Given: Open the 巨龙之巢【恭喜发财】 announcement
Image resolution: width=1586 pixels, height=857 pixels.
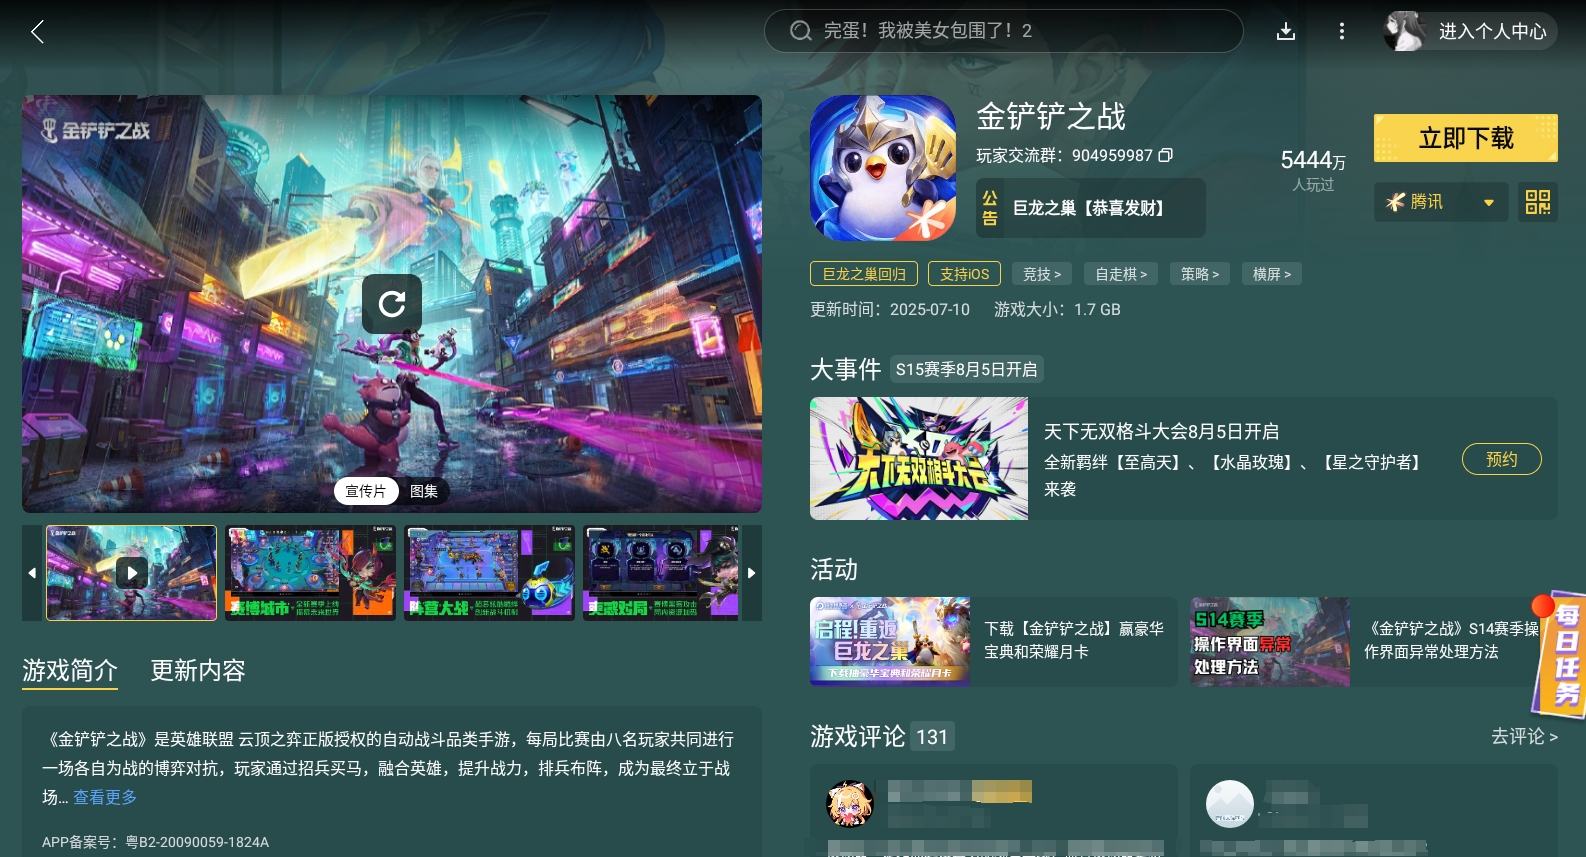Looking at the screenshot, I should click(x=1091, y=208).
